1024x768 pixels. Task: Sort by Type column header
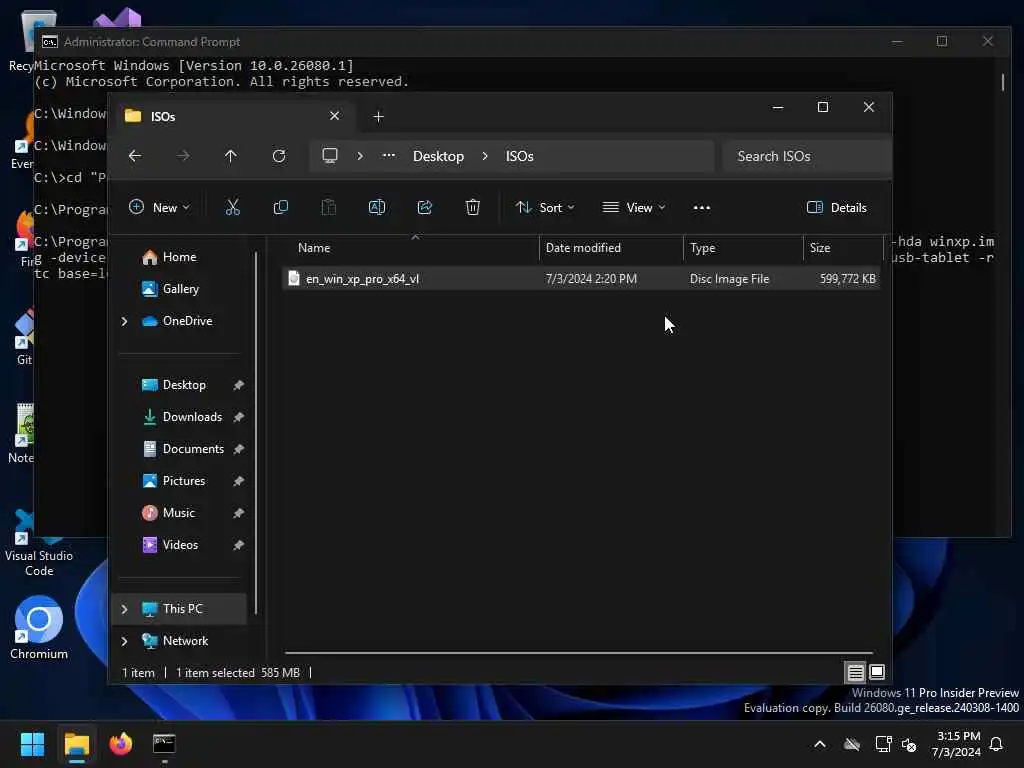[x=743, y=248]
